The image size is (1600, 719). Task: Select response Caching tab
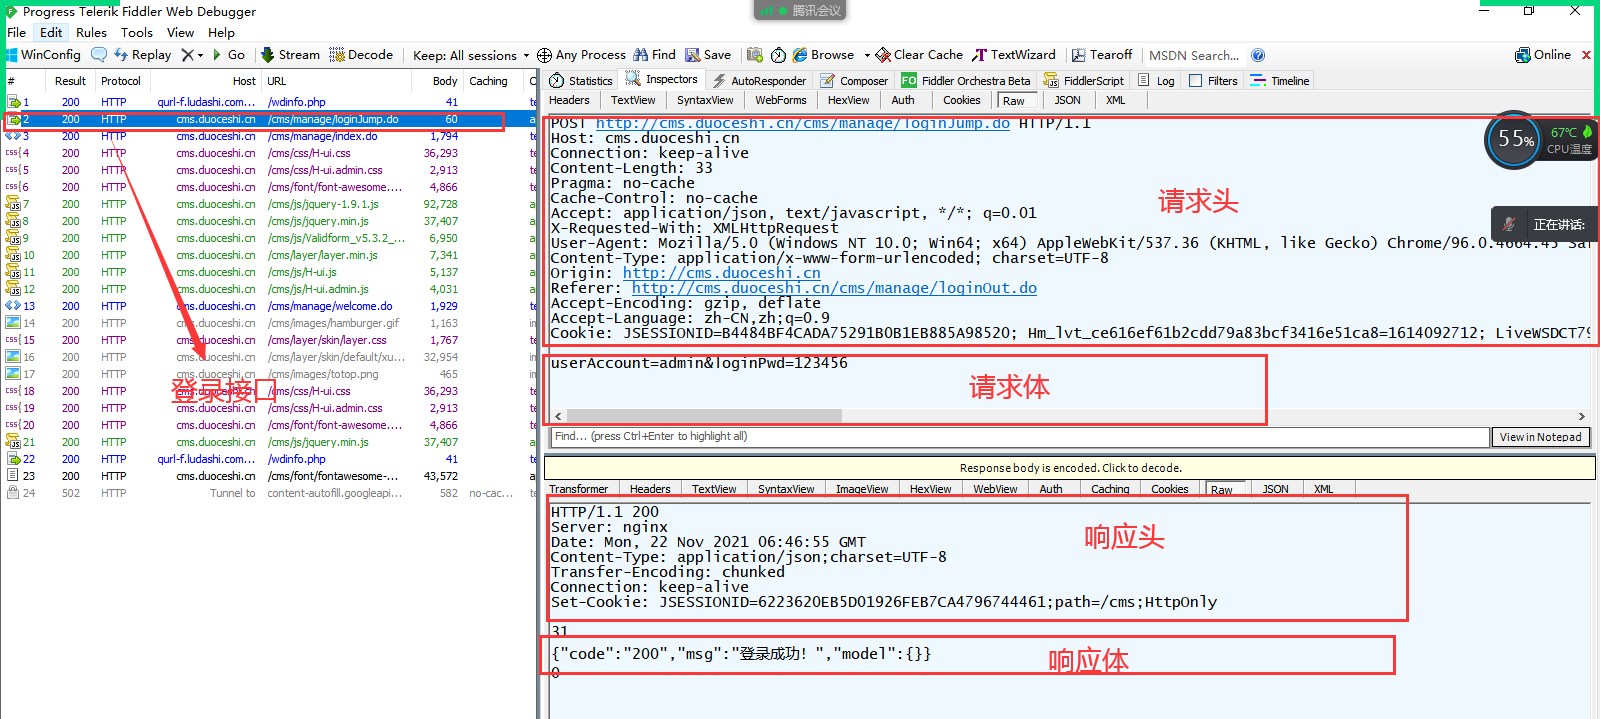click(x=1110, y=489)
